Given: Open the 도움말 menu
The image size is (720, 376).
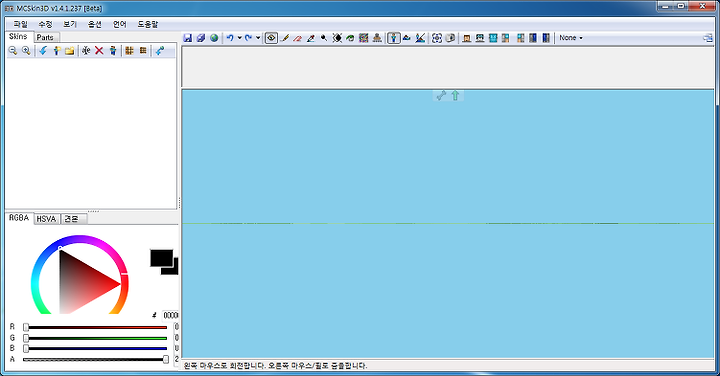Looking at the screenshot, I should point(147,24).
